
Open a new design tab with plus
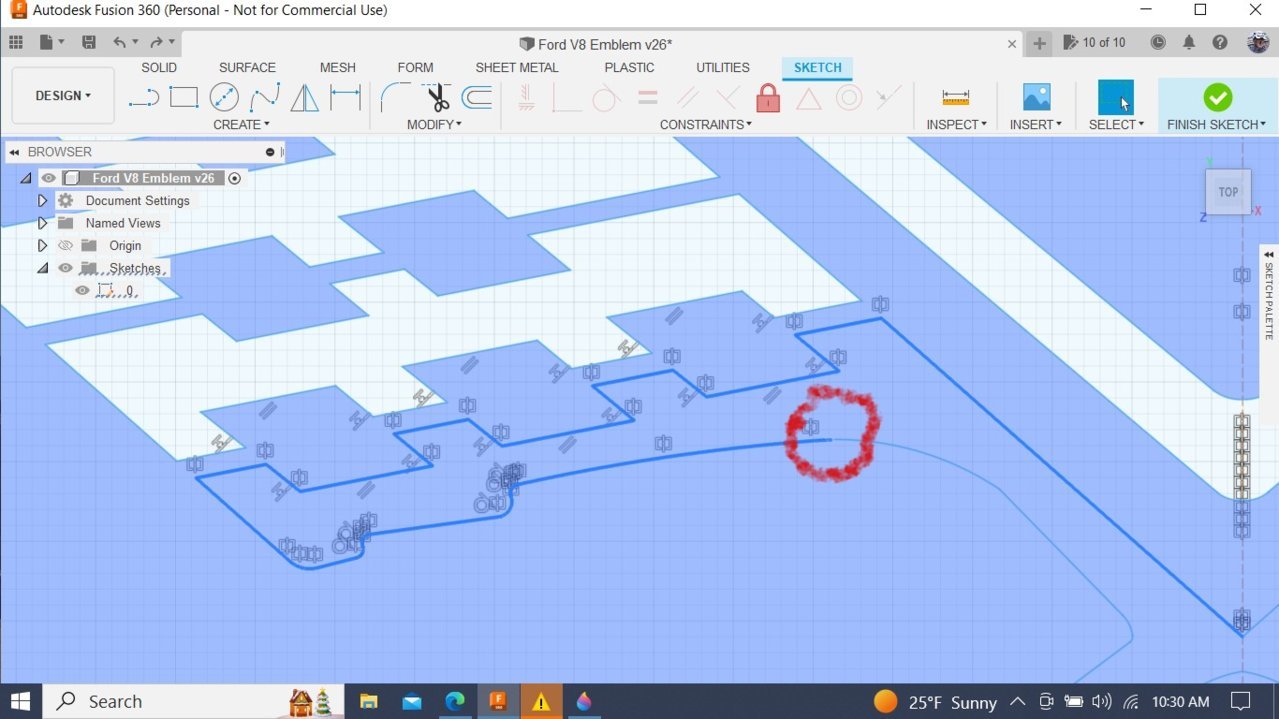[x=1039, y=43]
